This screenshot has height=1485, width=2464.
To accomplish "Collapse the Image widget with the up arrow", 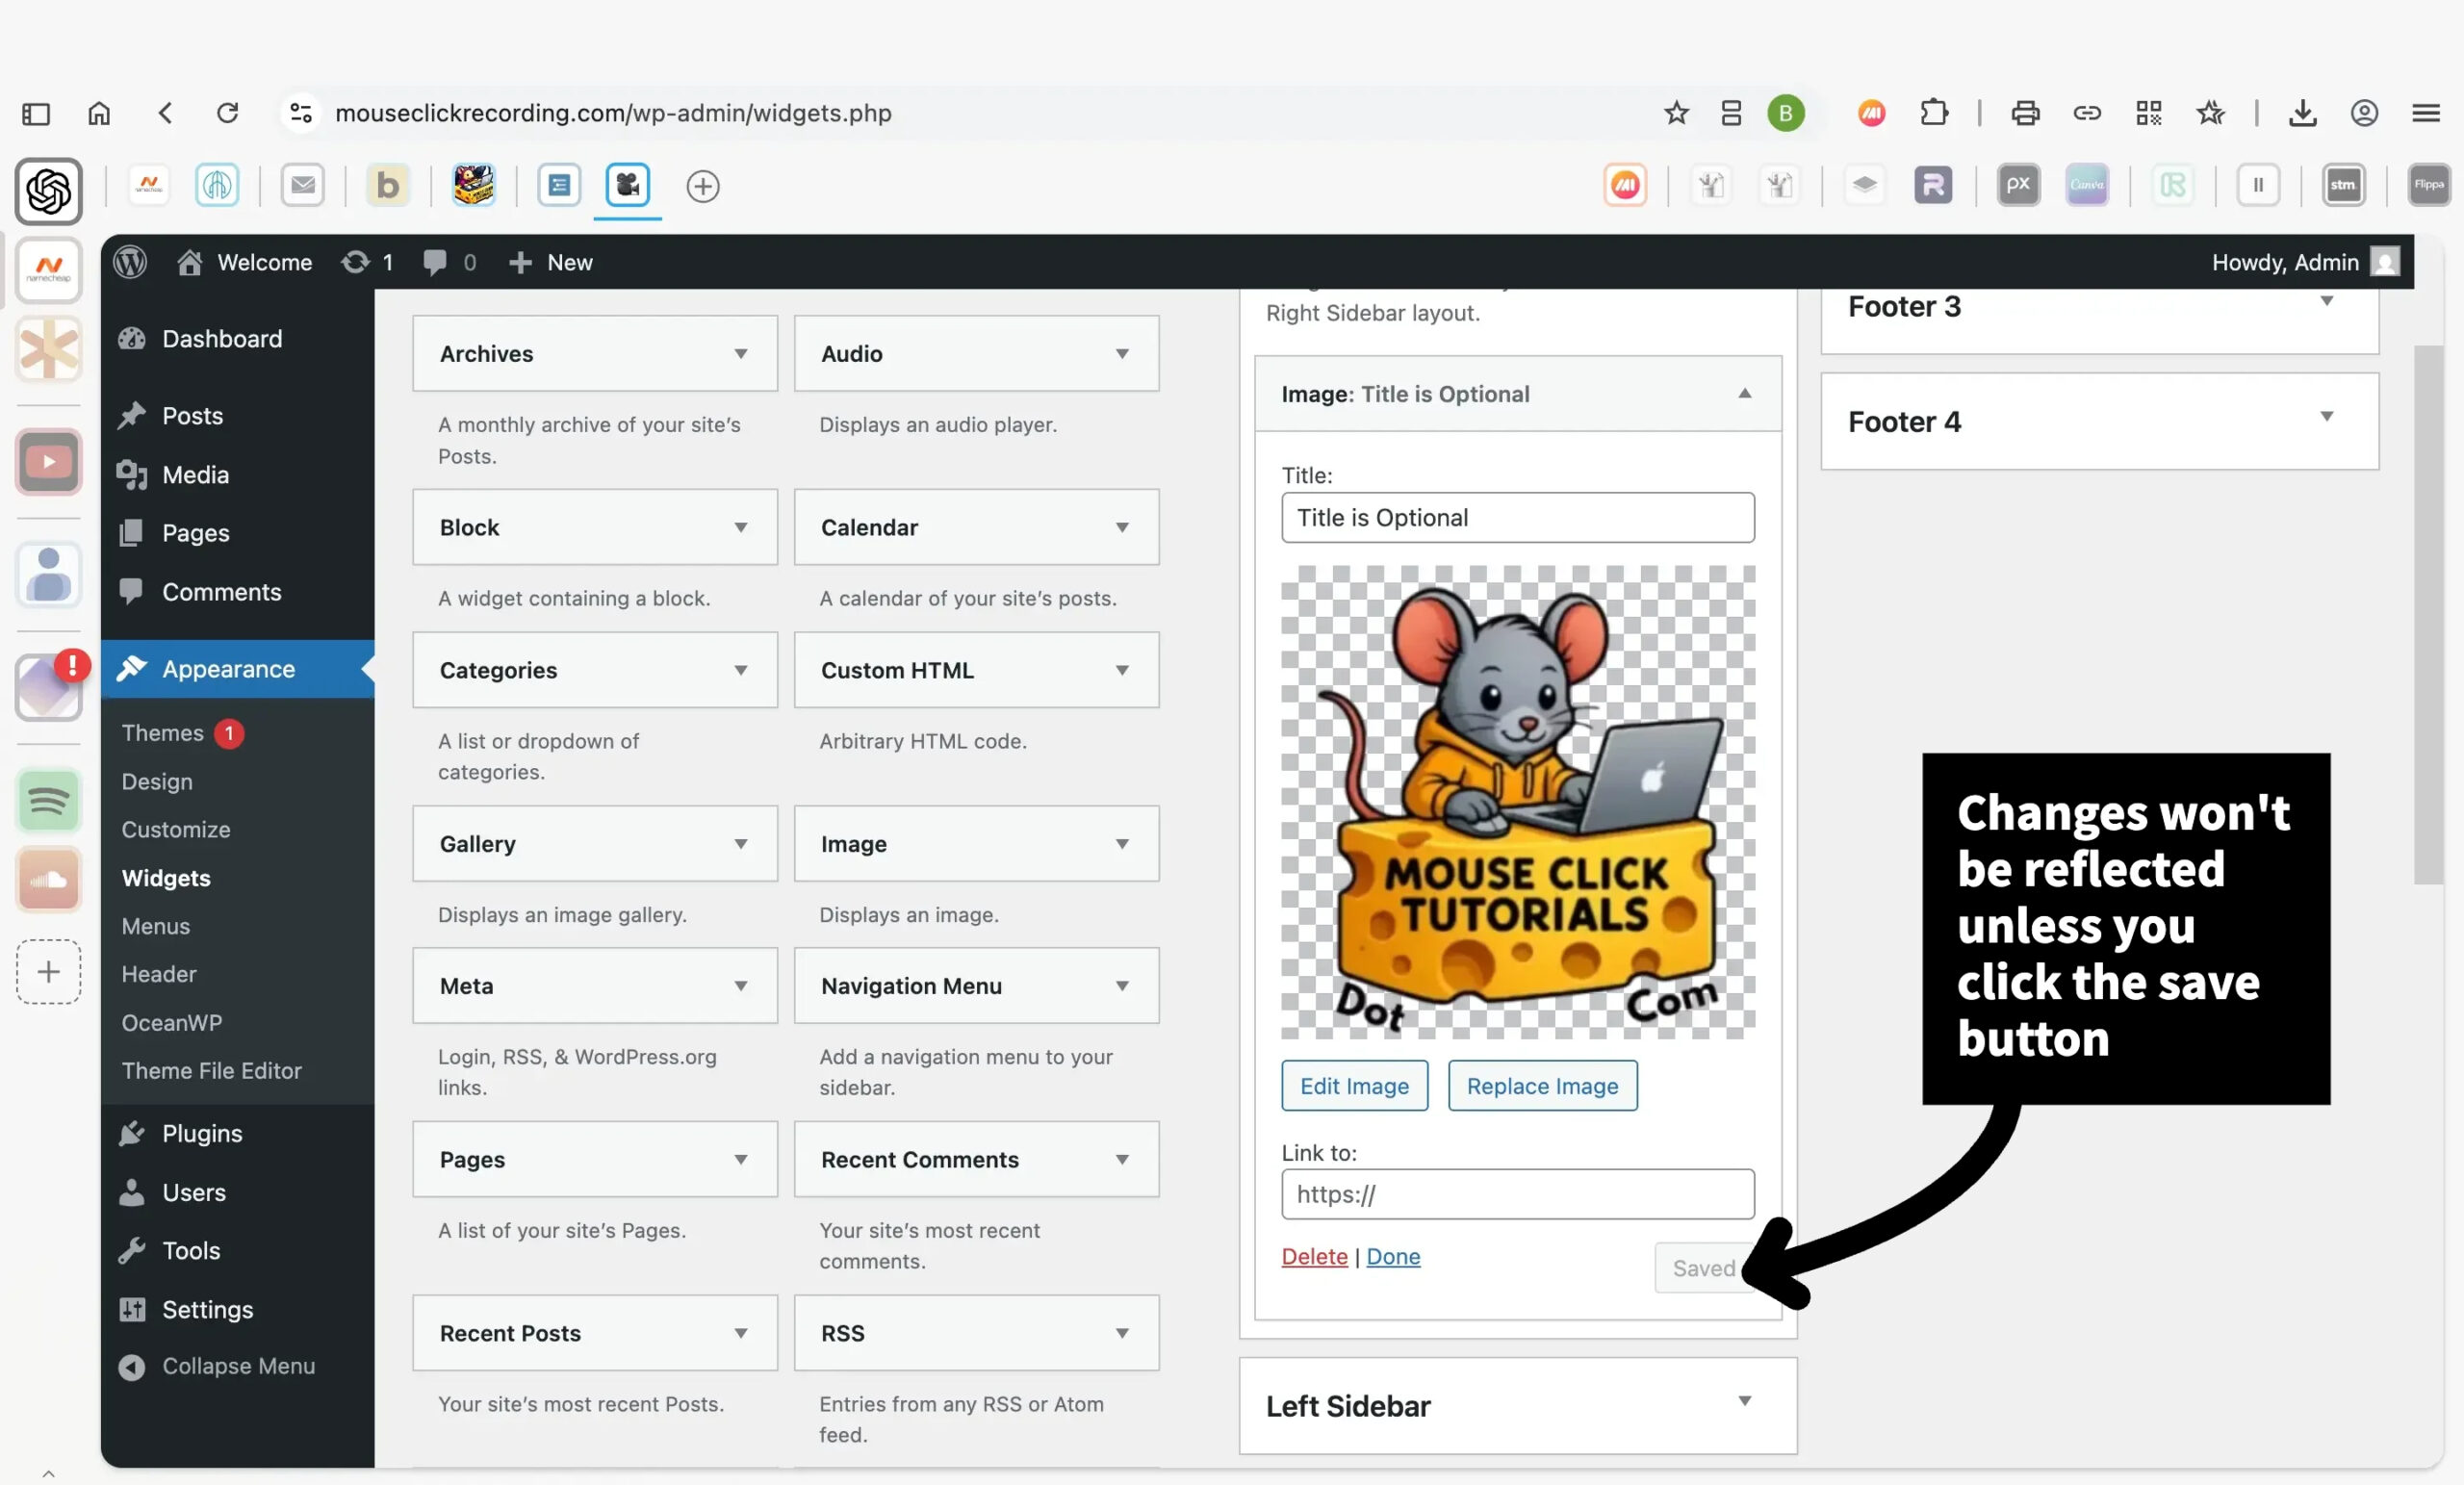I will tap(1744, 393).
